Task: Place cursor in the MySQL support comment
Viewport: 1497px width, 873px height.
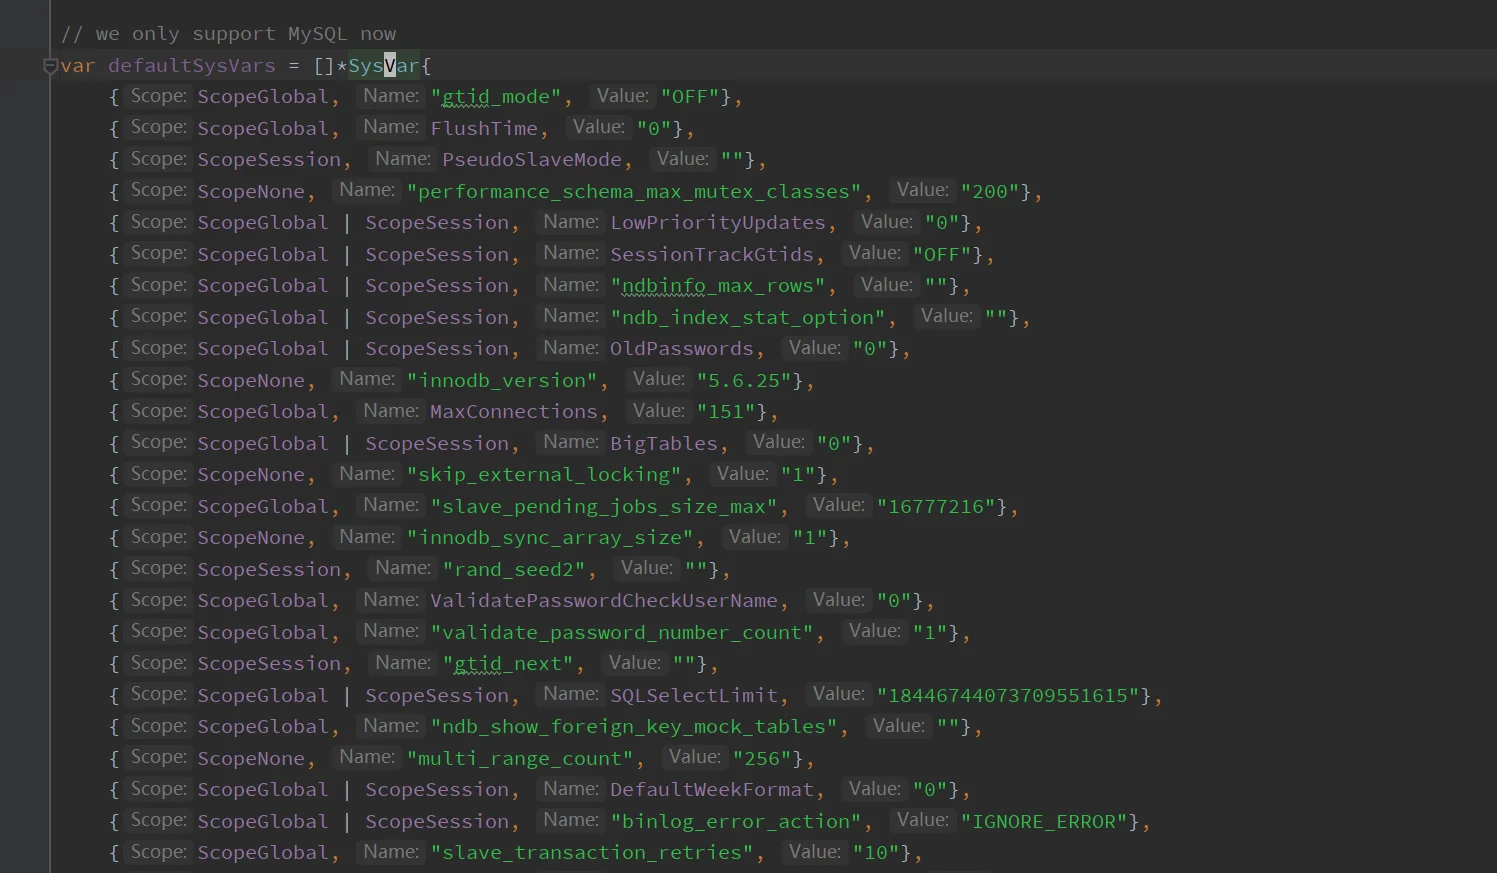Action: click(x=228, y=34)
